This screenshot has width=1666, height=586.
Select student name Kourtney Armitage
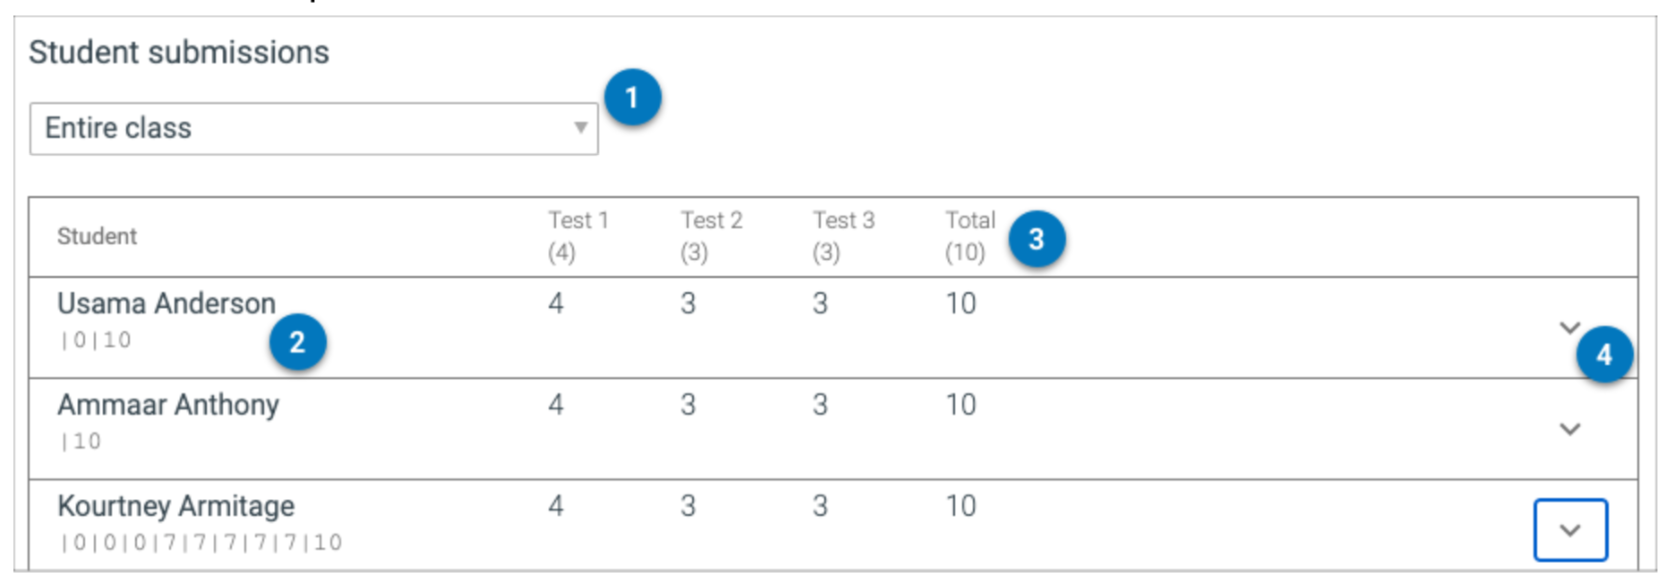pyautogui.click(x=176, y=506)
